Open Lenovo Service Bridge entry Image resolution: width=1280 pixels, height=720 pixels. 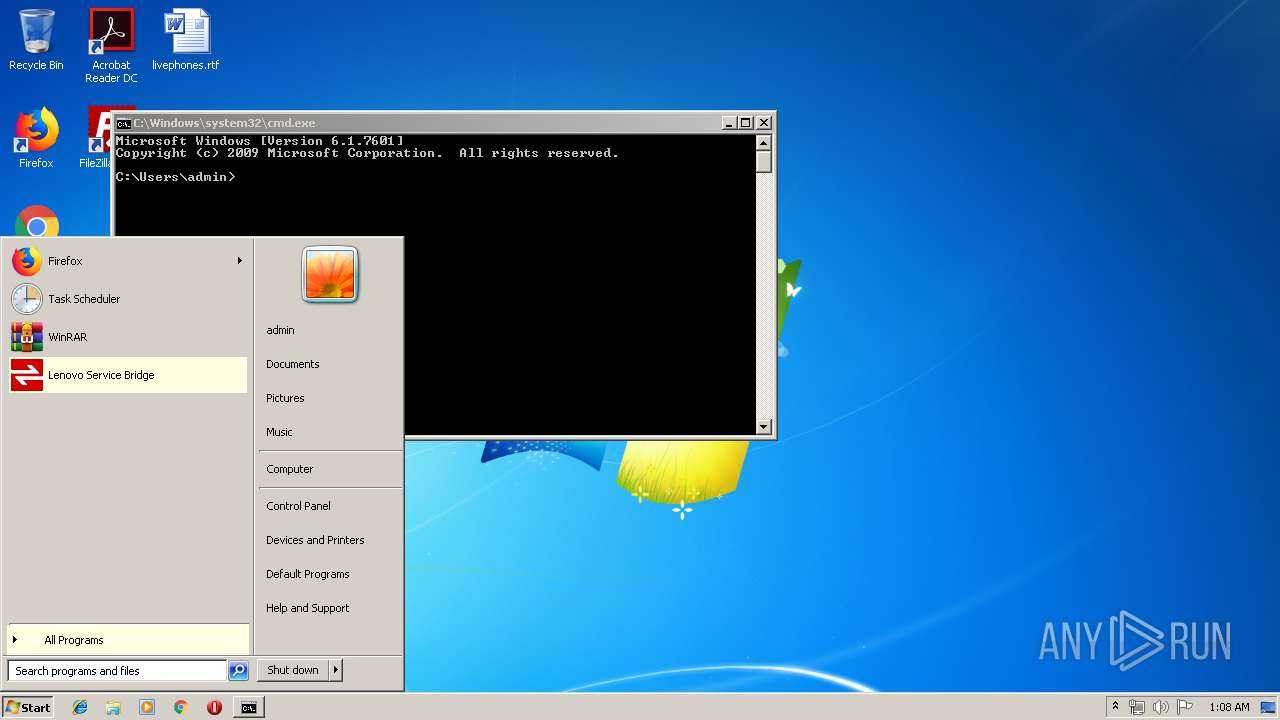pyautogui.click(x=128, y=375)
